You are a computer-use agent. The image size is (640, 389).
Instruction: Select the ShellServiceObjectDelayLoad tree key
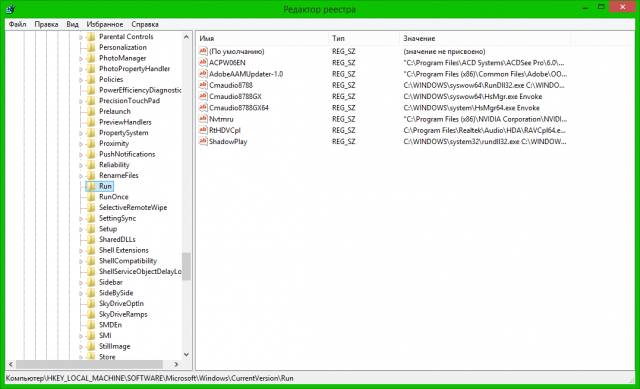[x=140, y=271]
